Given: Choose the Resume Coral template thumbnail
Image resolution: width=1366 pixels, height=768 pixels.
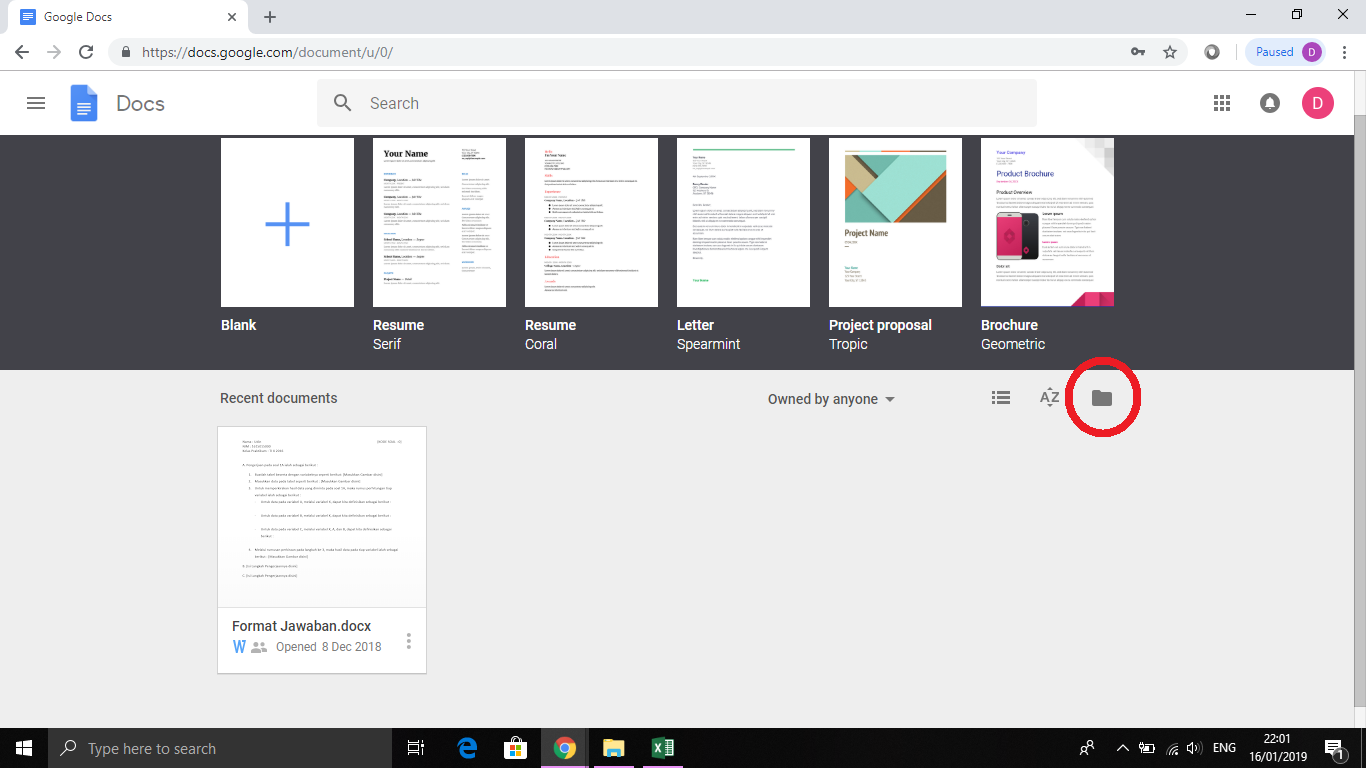Looking at the screenshot, I should 591,222.
